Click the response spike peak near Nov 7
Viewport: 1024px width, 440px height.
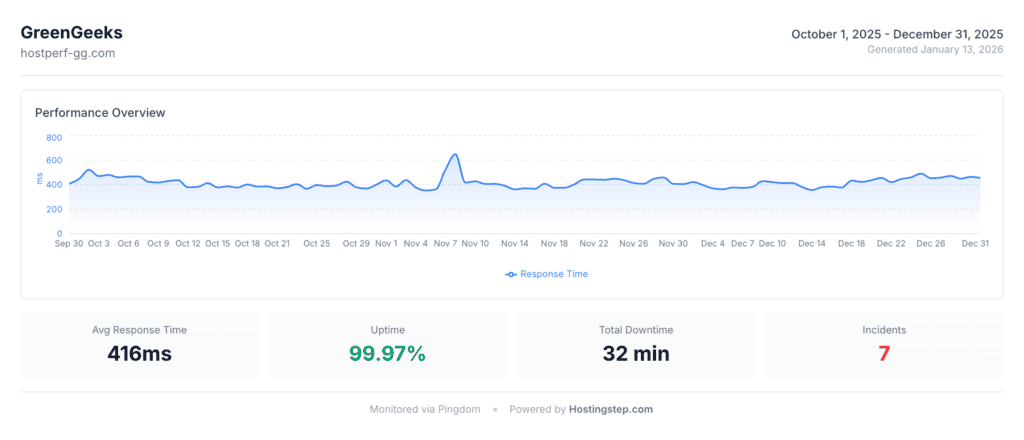coord(455,155)
